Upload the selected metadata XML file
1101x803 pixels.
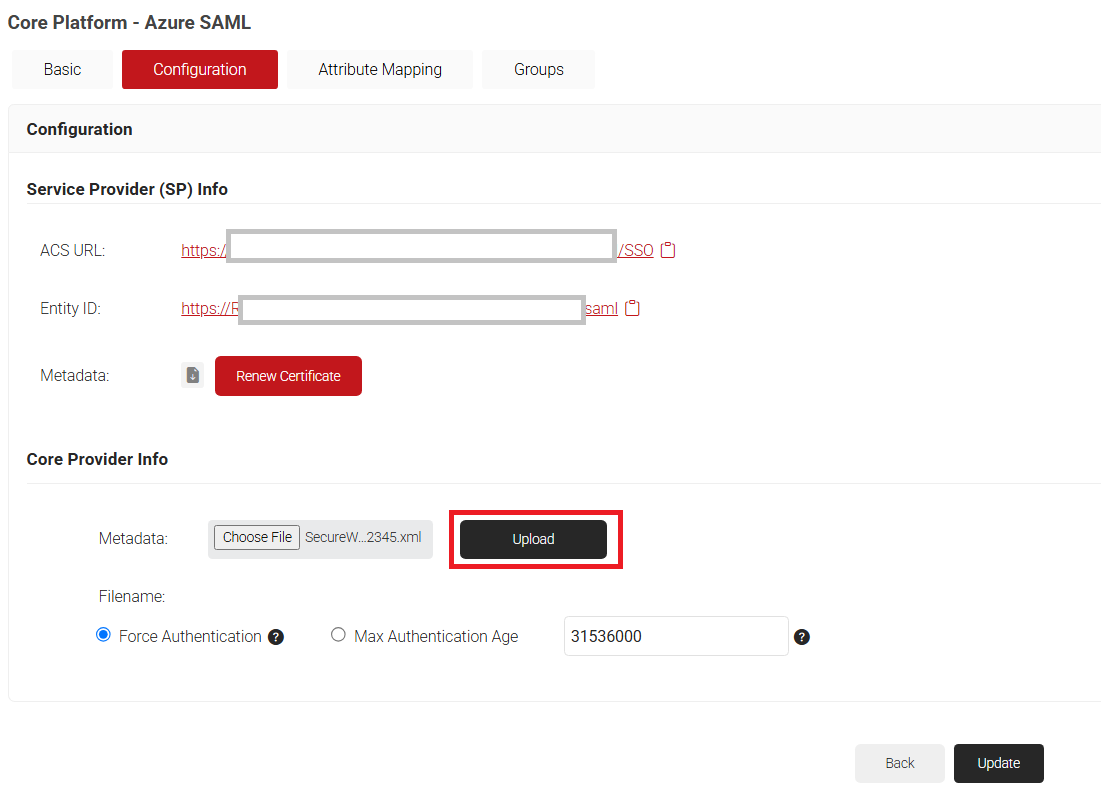[x=533, y=539]
